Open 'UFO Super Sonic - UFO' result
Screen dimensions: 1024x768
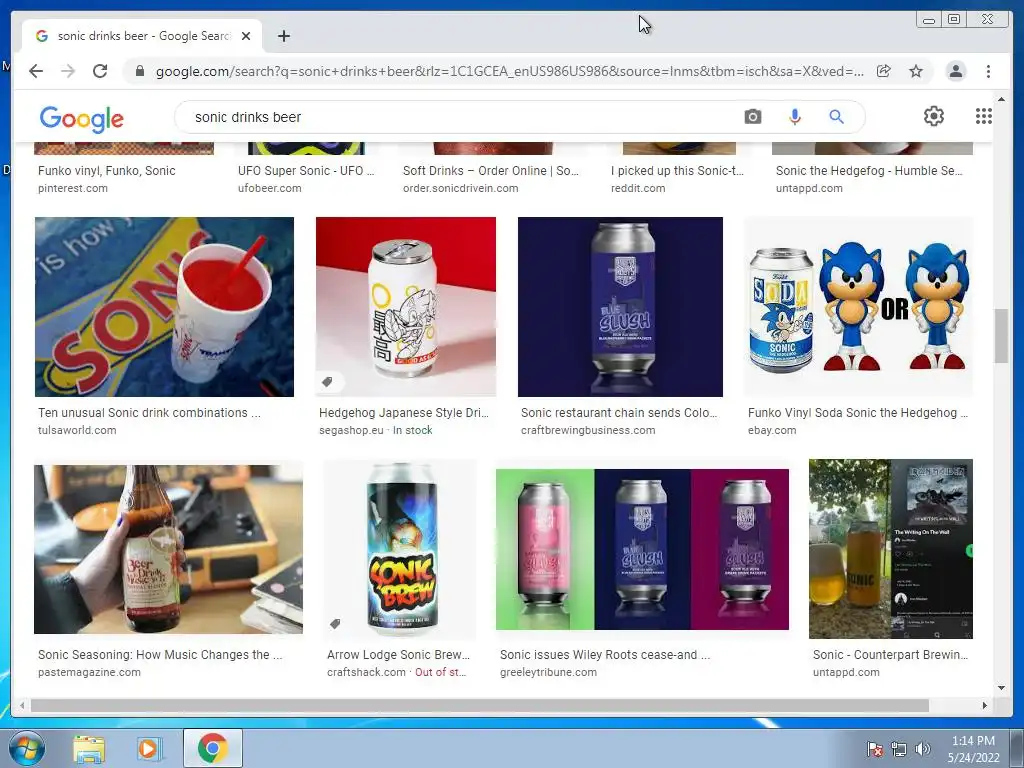(x=306, y=170)
